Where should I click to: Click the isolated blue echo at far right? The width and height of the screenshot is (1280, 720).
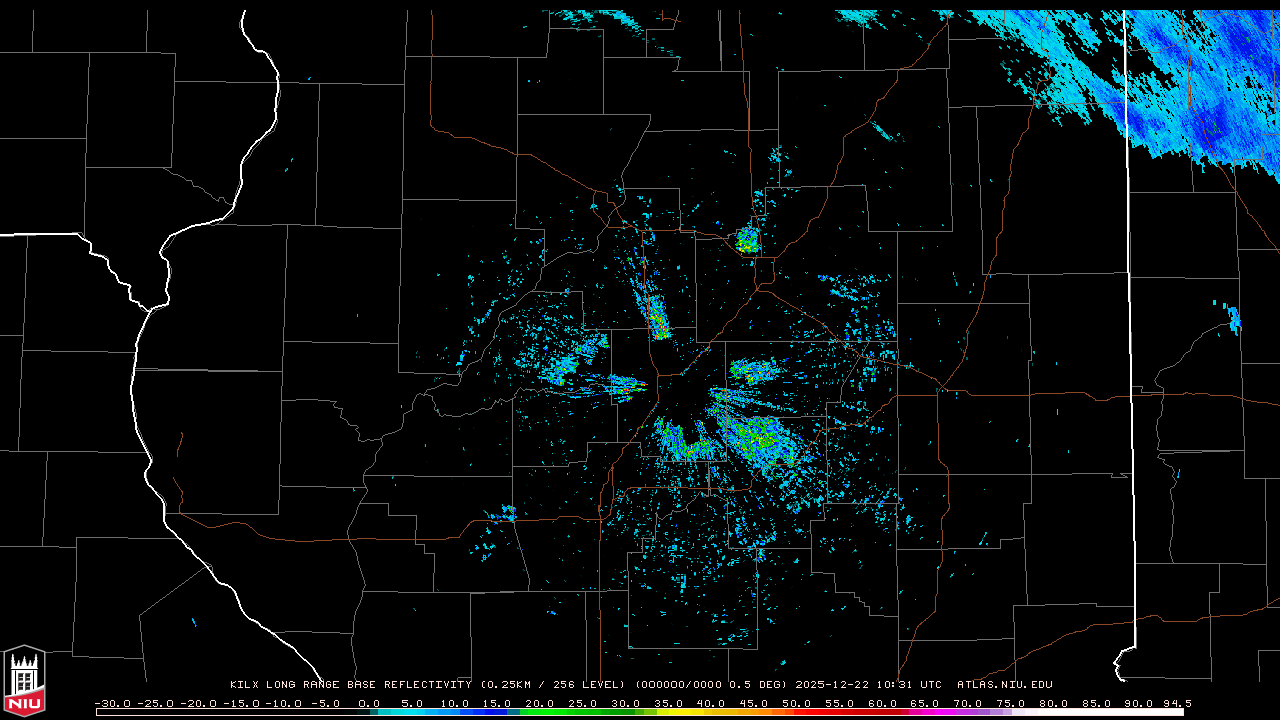tap(1234, 320)
